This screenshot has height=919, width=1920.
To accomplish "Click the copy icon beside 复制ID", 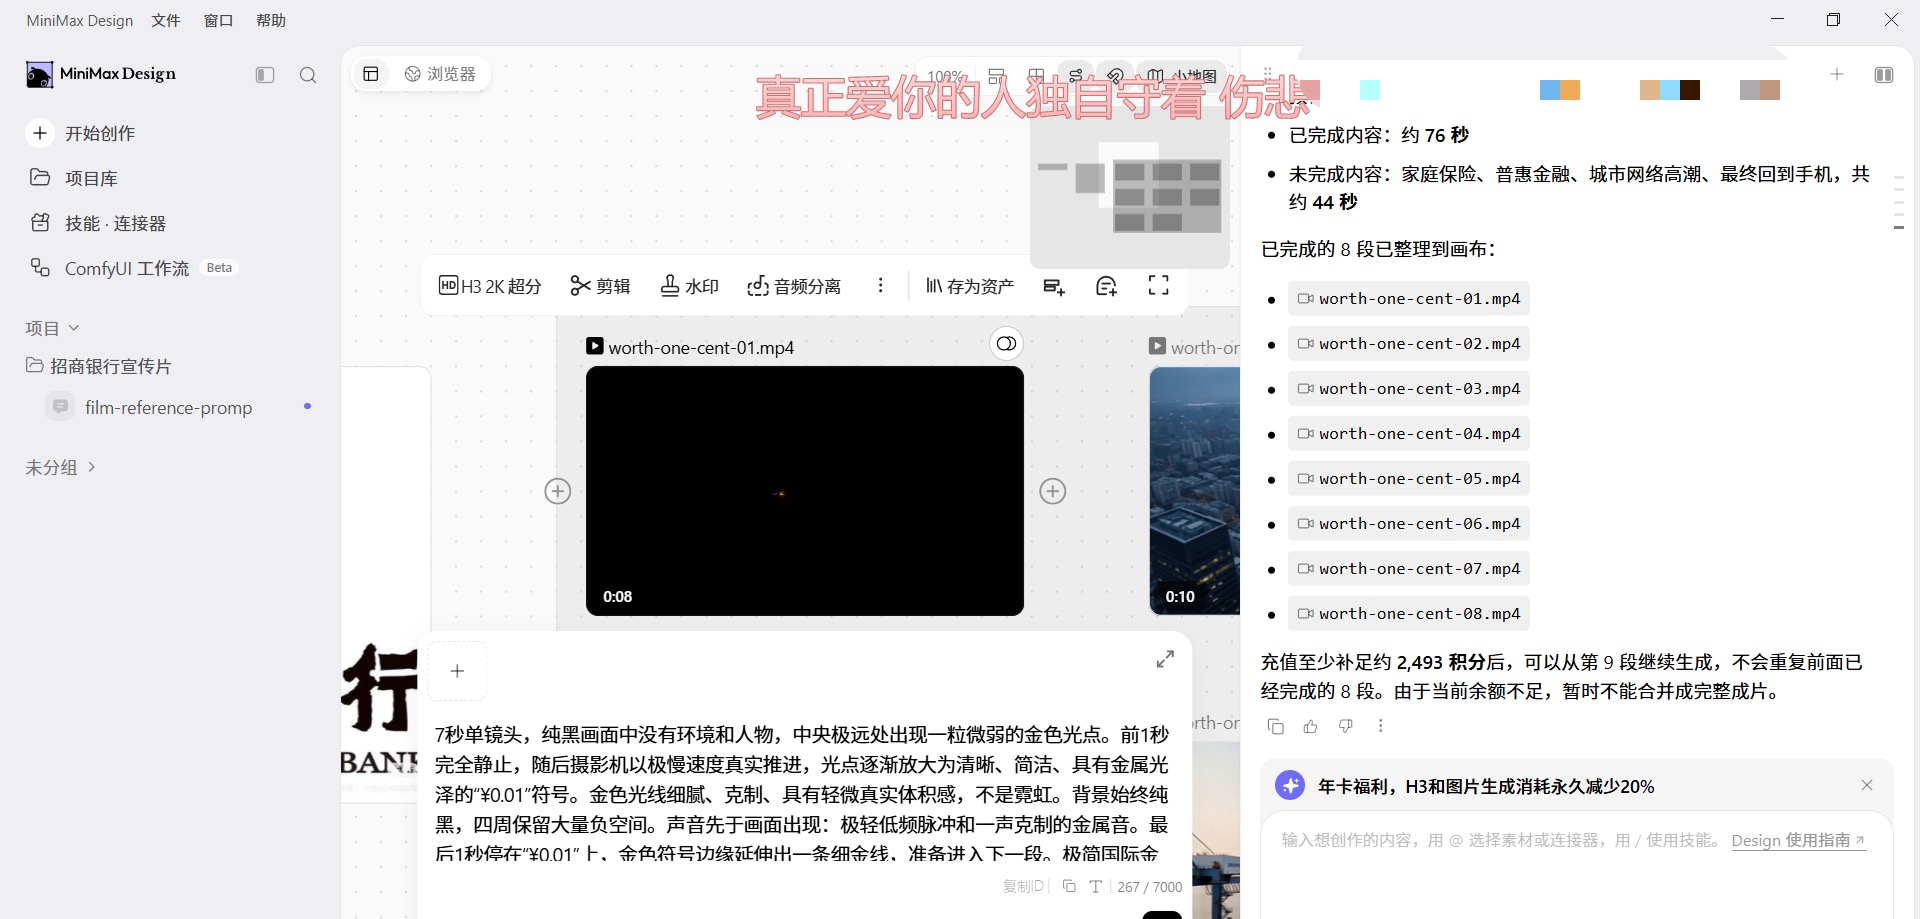I will pyautogui.click(x=1069, y=886).
